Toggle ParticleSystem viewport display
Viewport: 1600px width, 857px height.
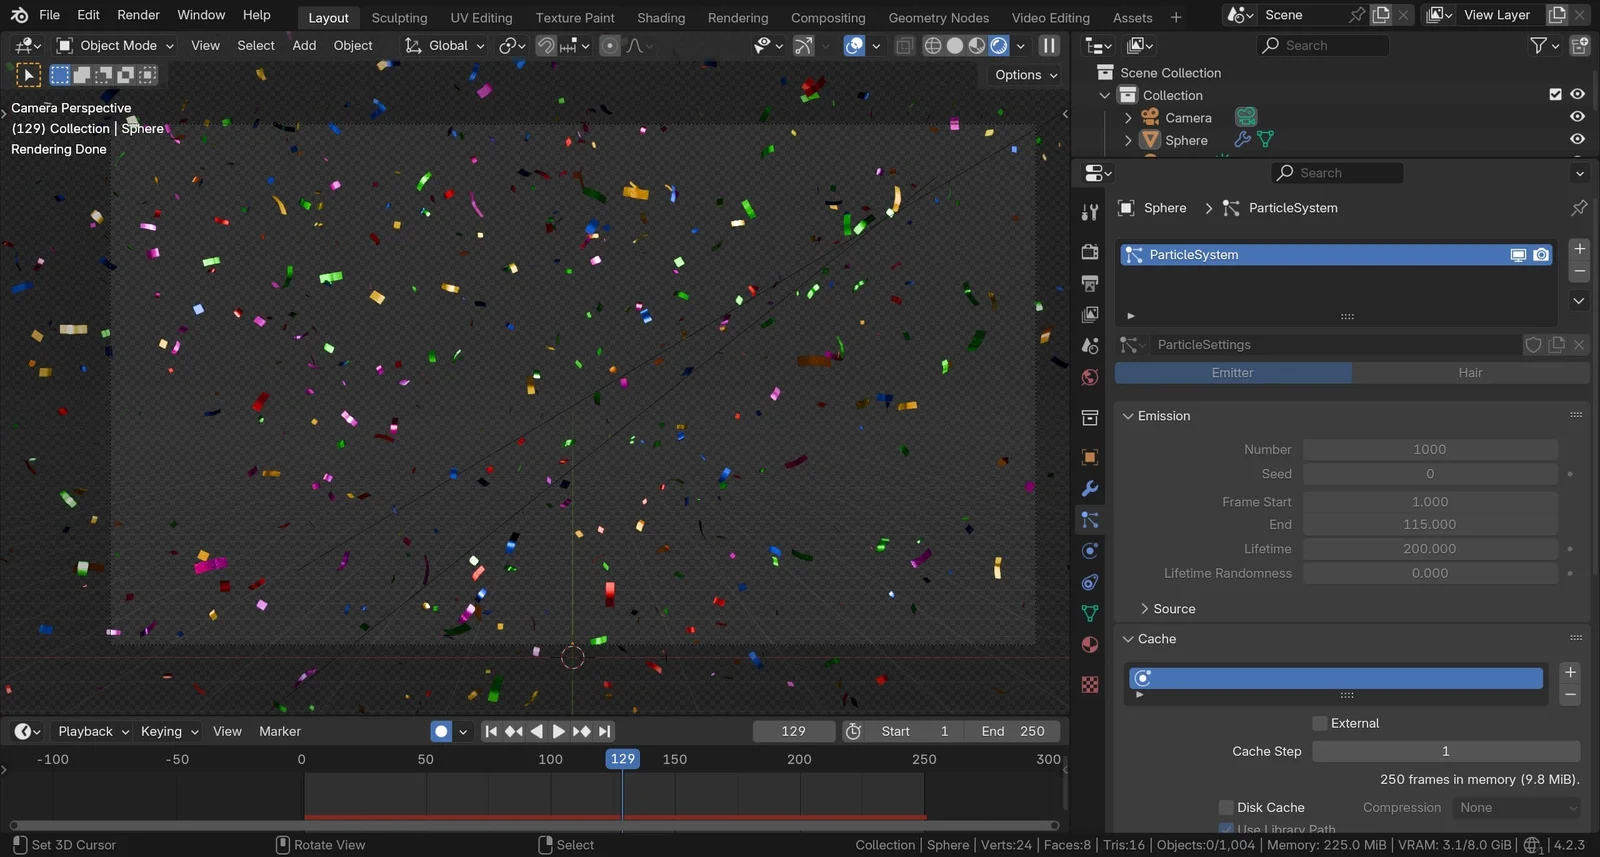click(x=1518, y=255)
